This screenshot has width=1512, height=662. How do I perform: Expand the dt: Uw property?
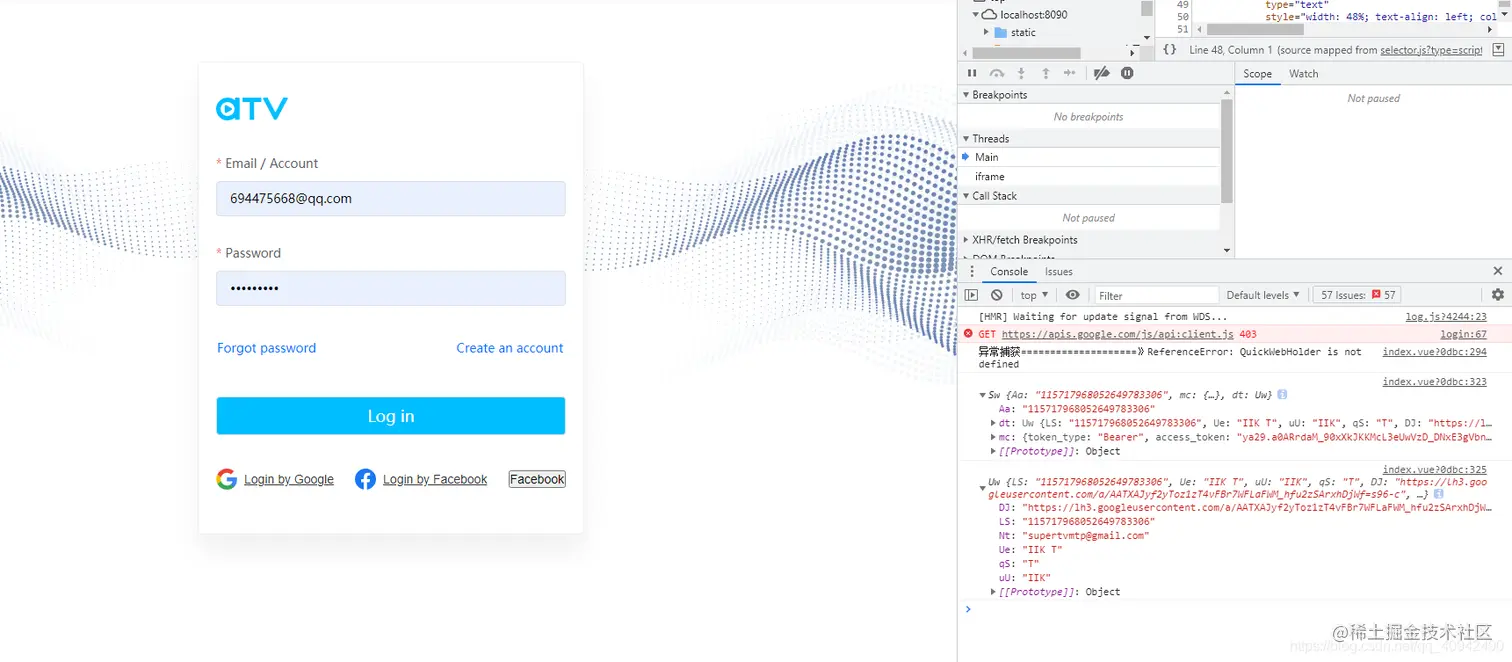click(x=993, y=423)
